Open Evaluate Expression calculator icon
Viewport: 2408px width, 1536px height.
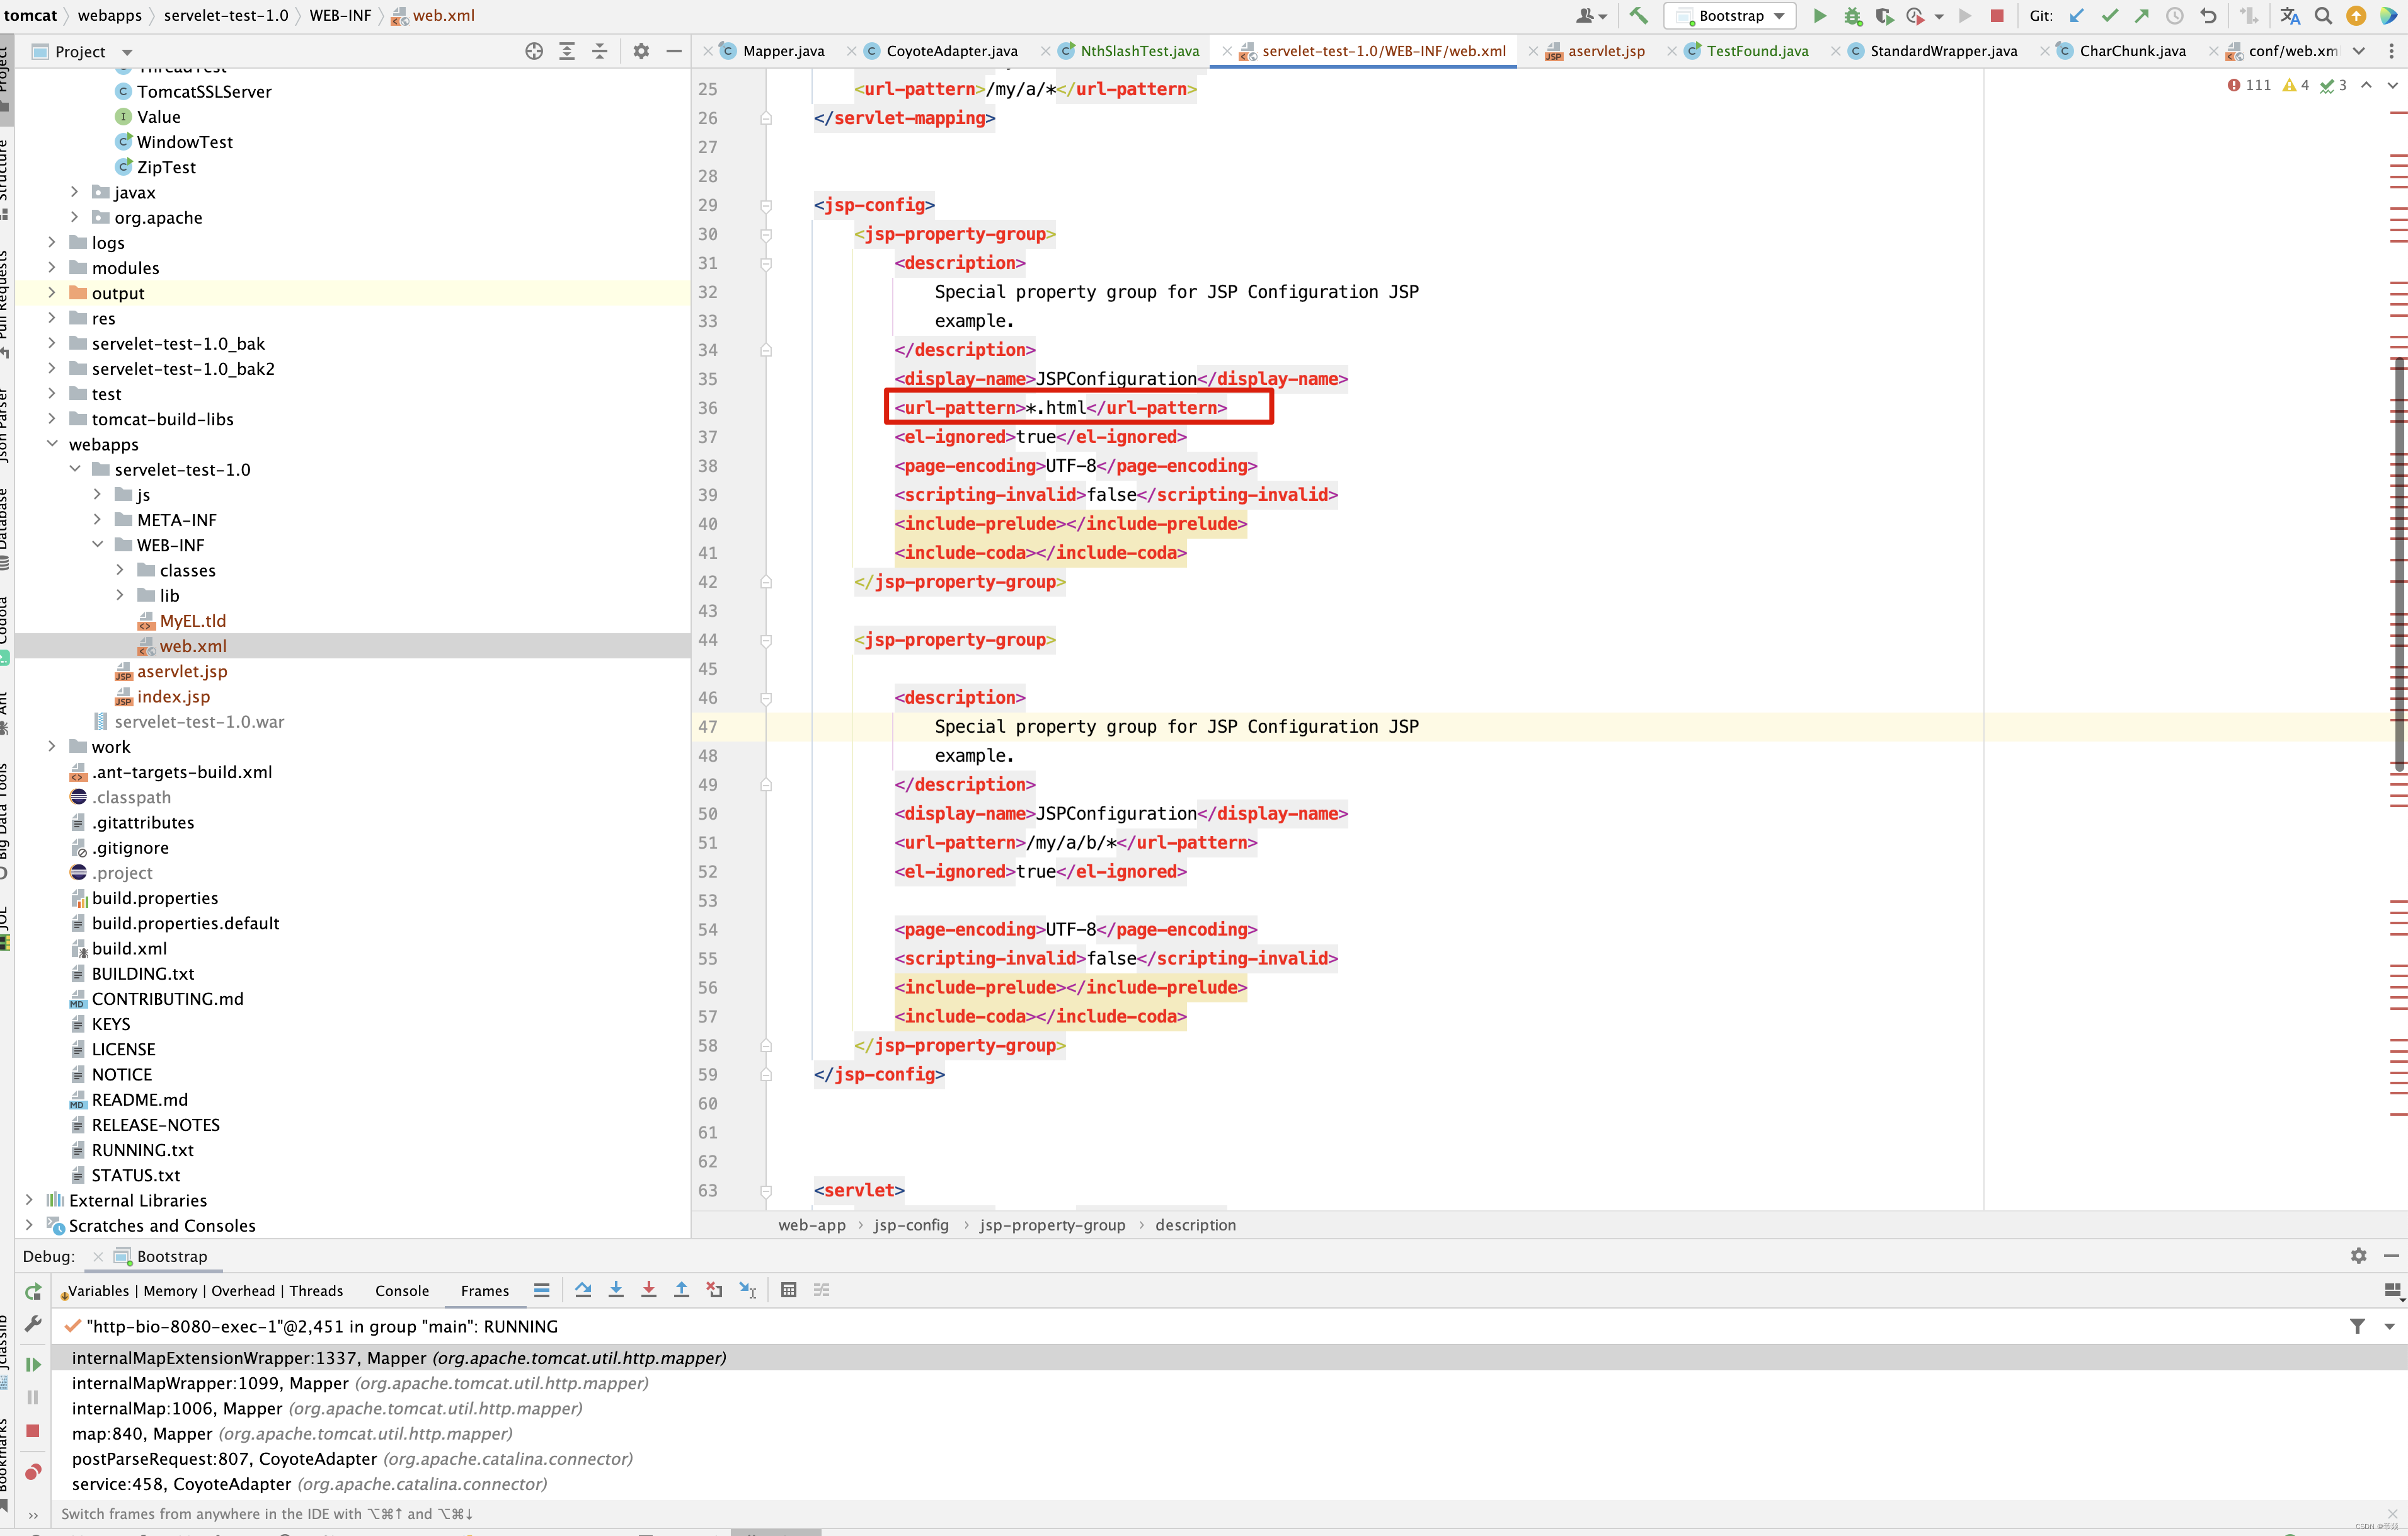click(788, 1290)
